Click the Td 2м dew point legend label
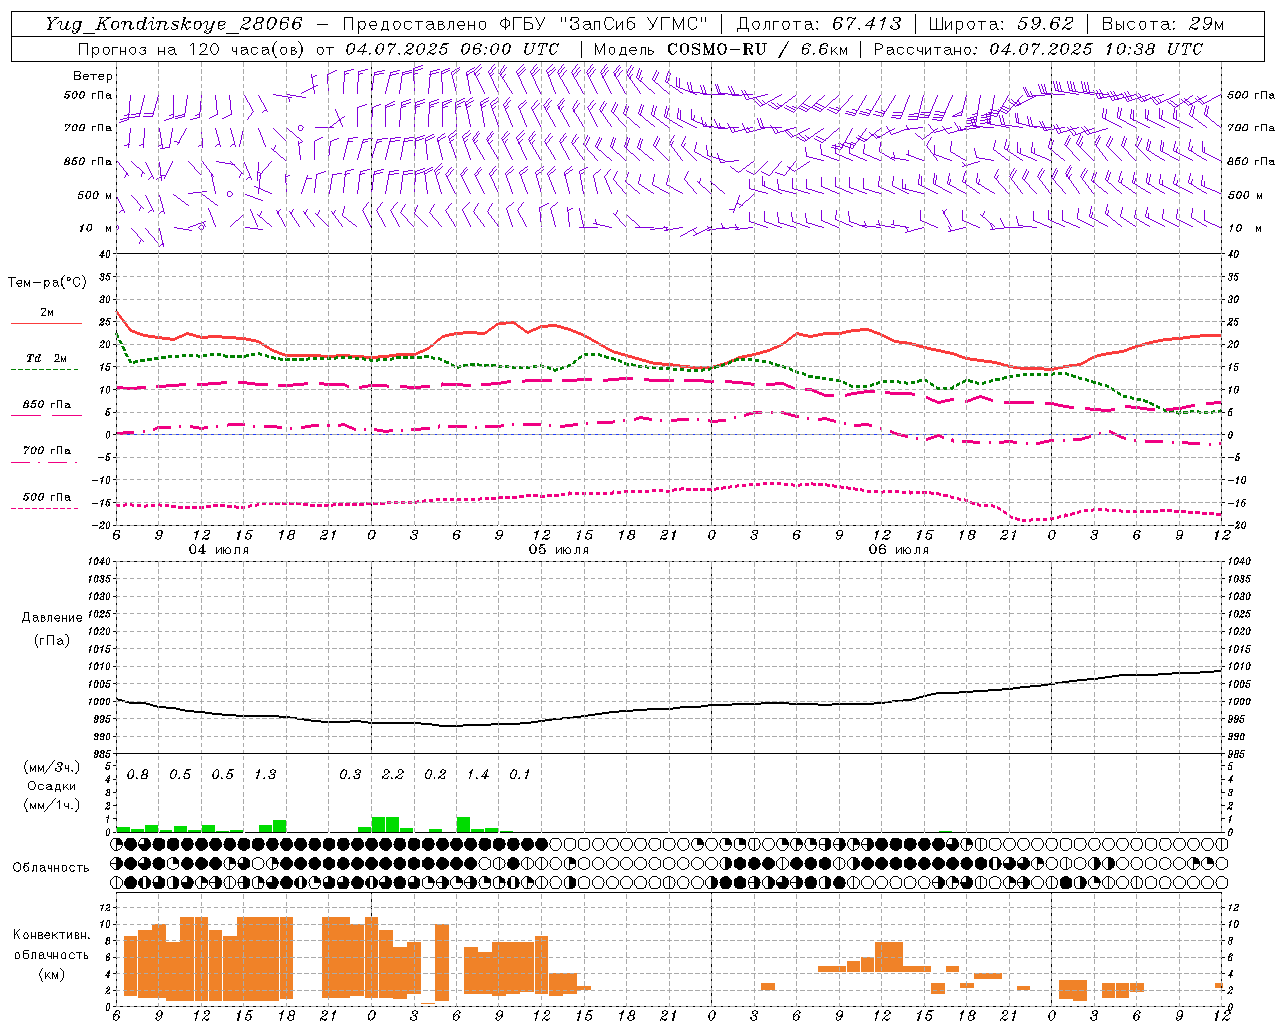Screen dimensions: 1280x1024 click(x=47, y=358)
